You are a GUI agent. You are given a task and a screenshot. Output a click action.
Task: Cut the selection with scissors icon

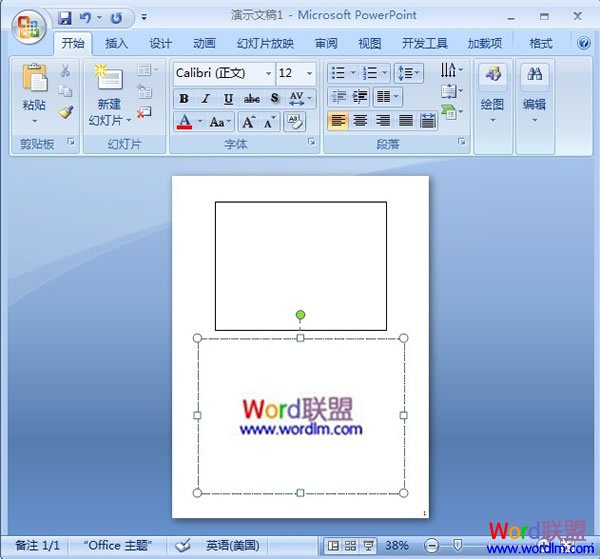[65, 71]
